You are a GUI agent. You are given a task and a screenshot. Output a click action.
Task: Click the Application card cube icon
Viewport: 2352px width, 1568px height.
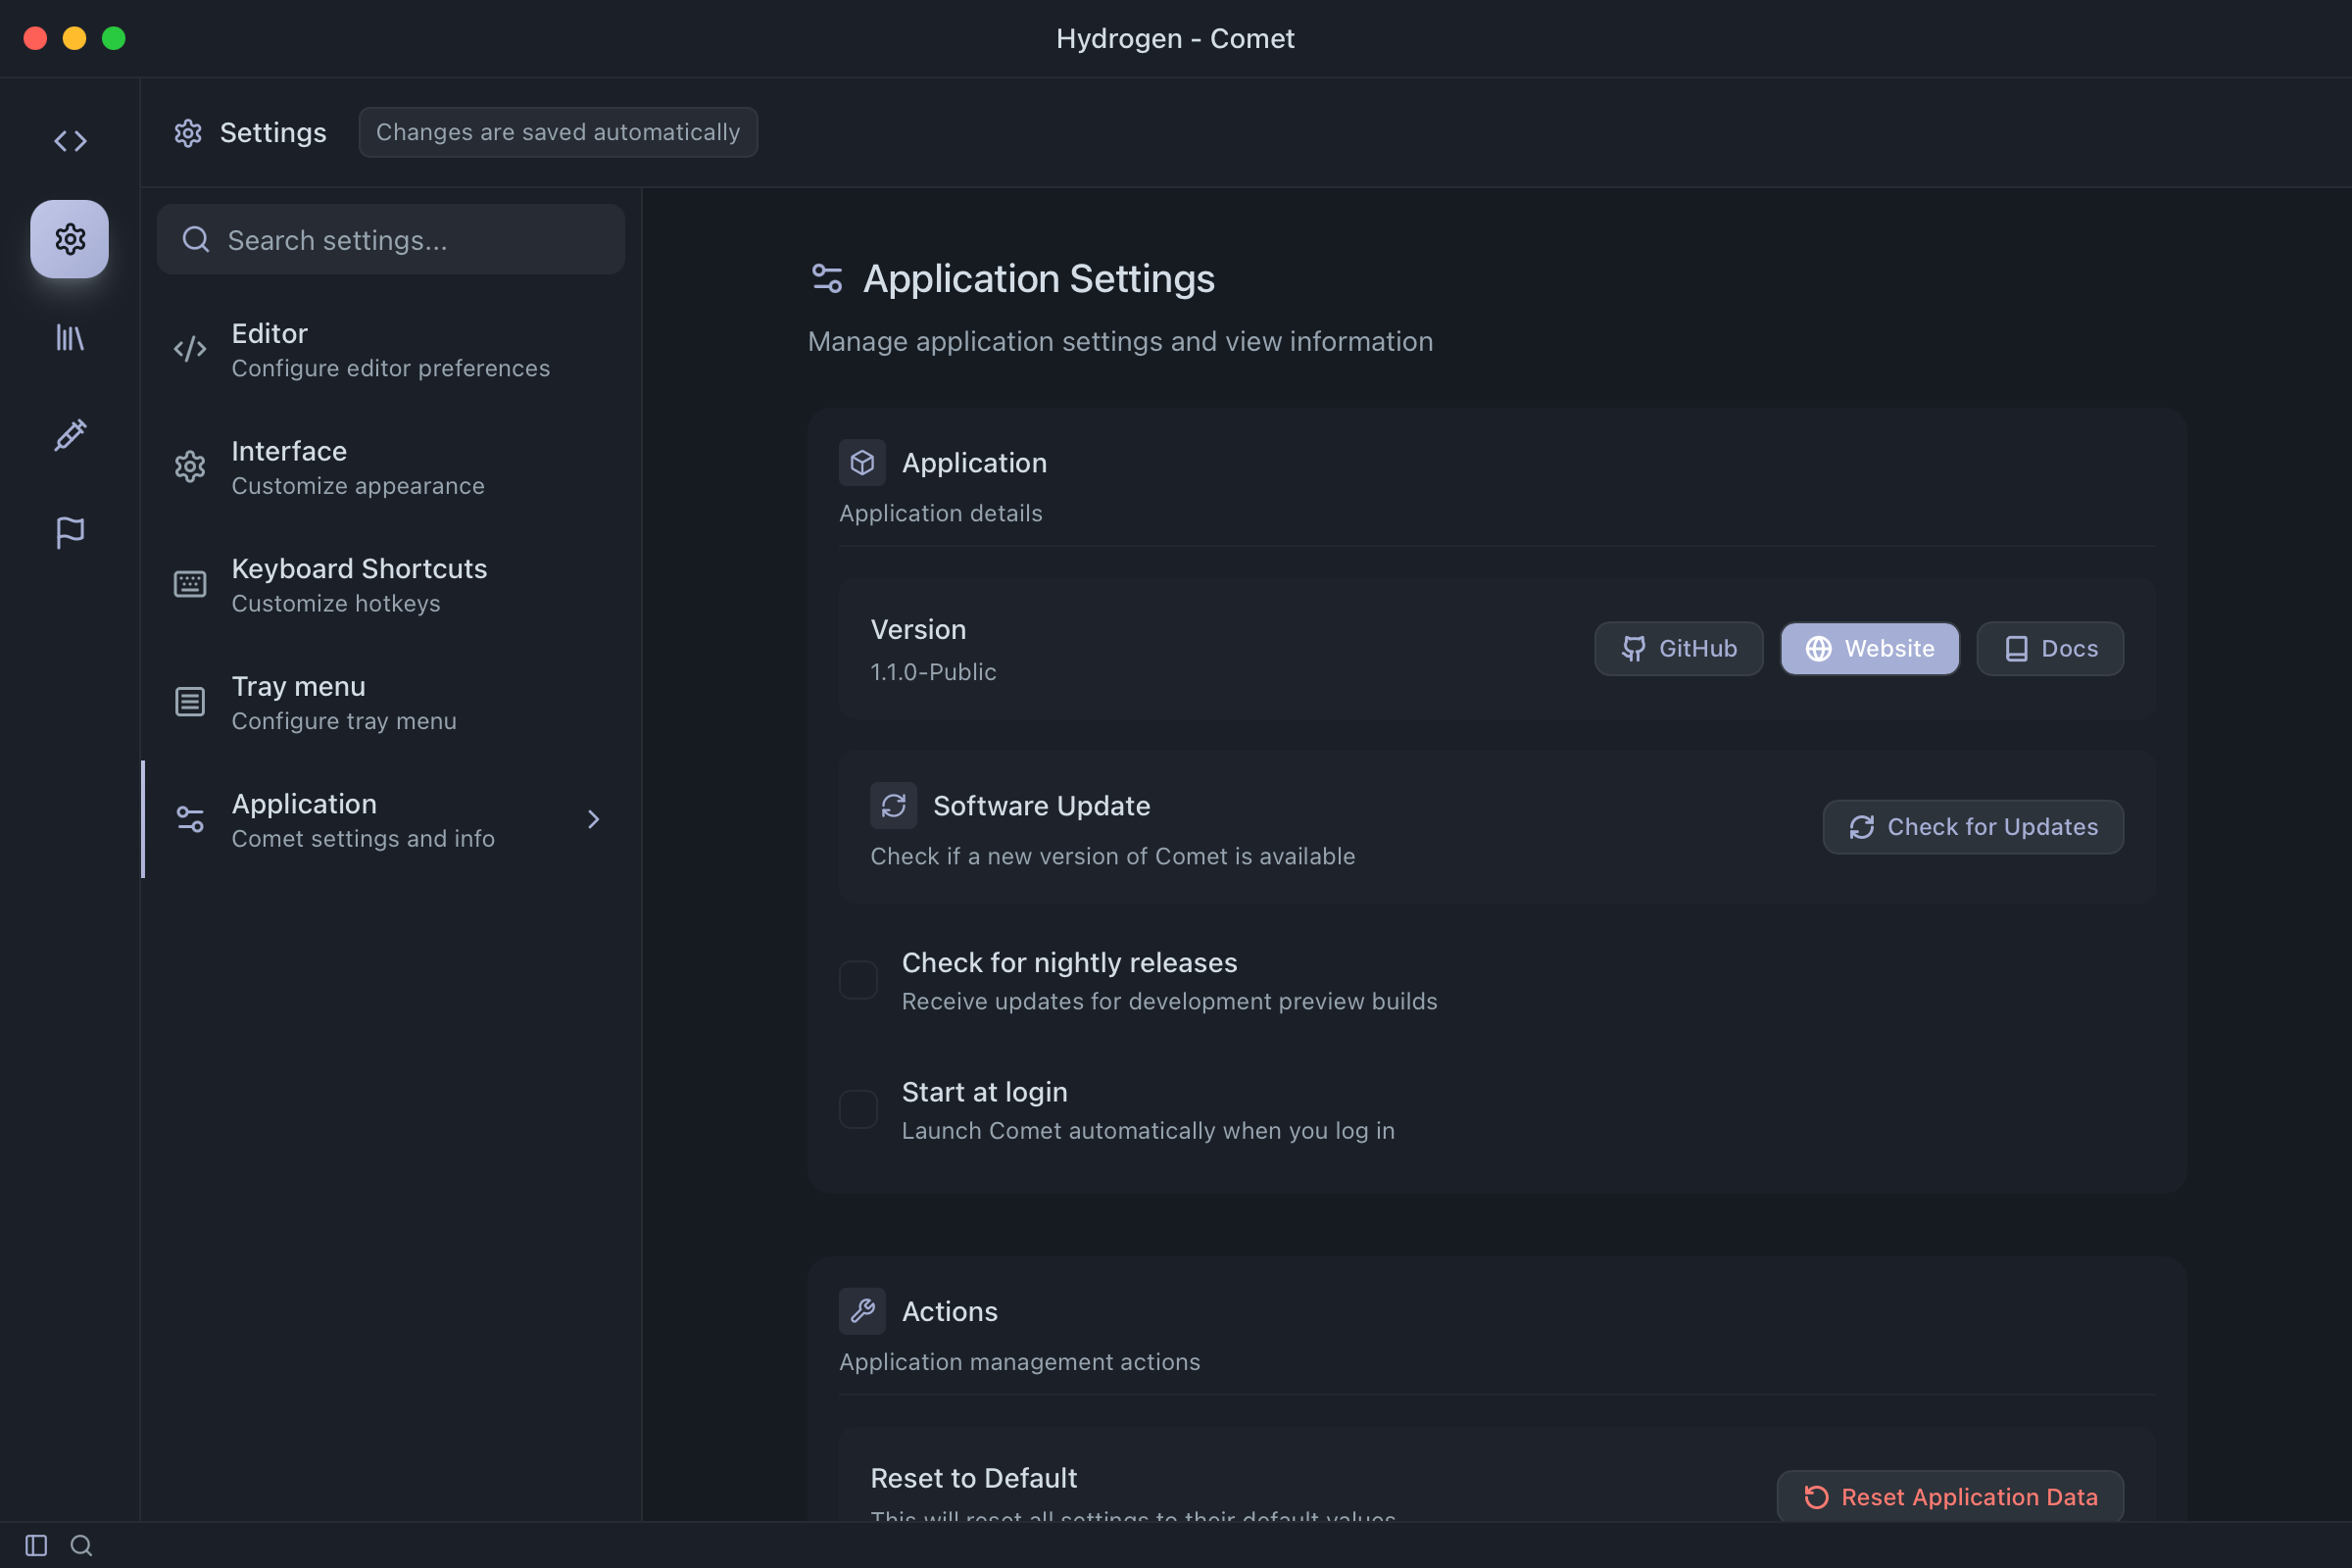862,462
